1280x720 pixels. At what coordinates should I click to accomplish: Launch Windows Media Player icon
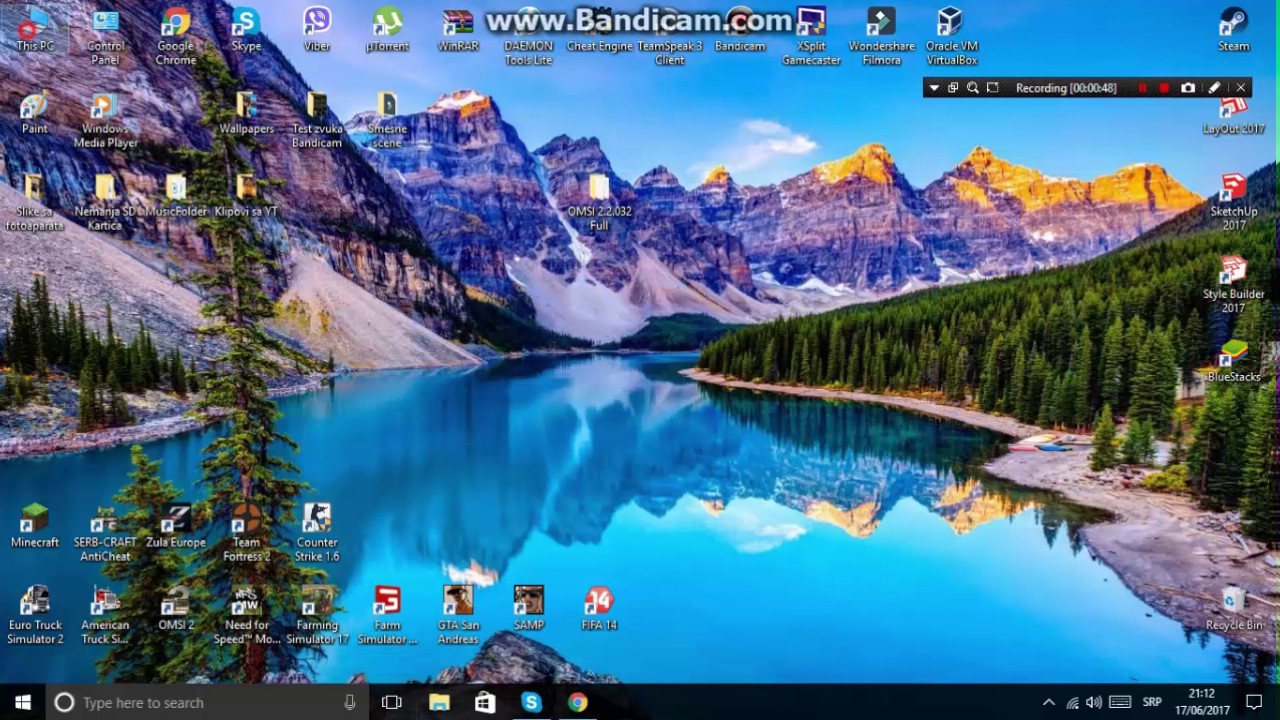105,121
